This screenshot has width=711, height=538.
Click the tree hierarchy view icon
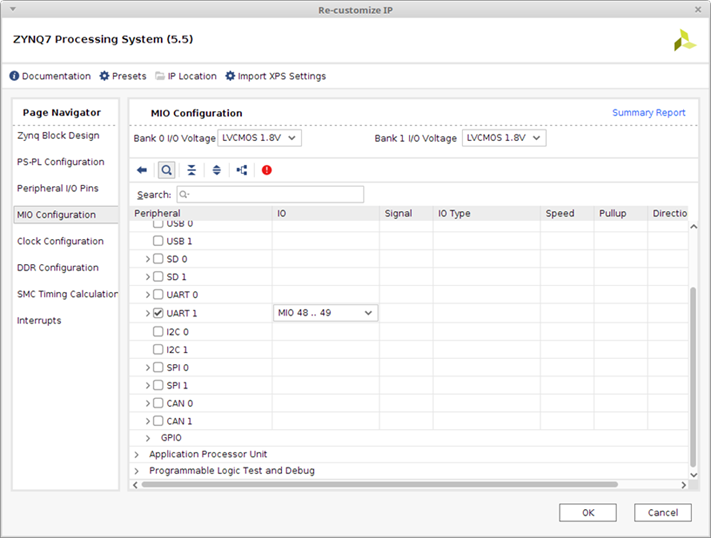click(x=242, y=170)
